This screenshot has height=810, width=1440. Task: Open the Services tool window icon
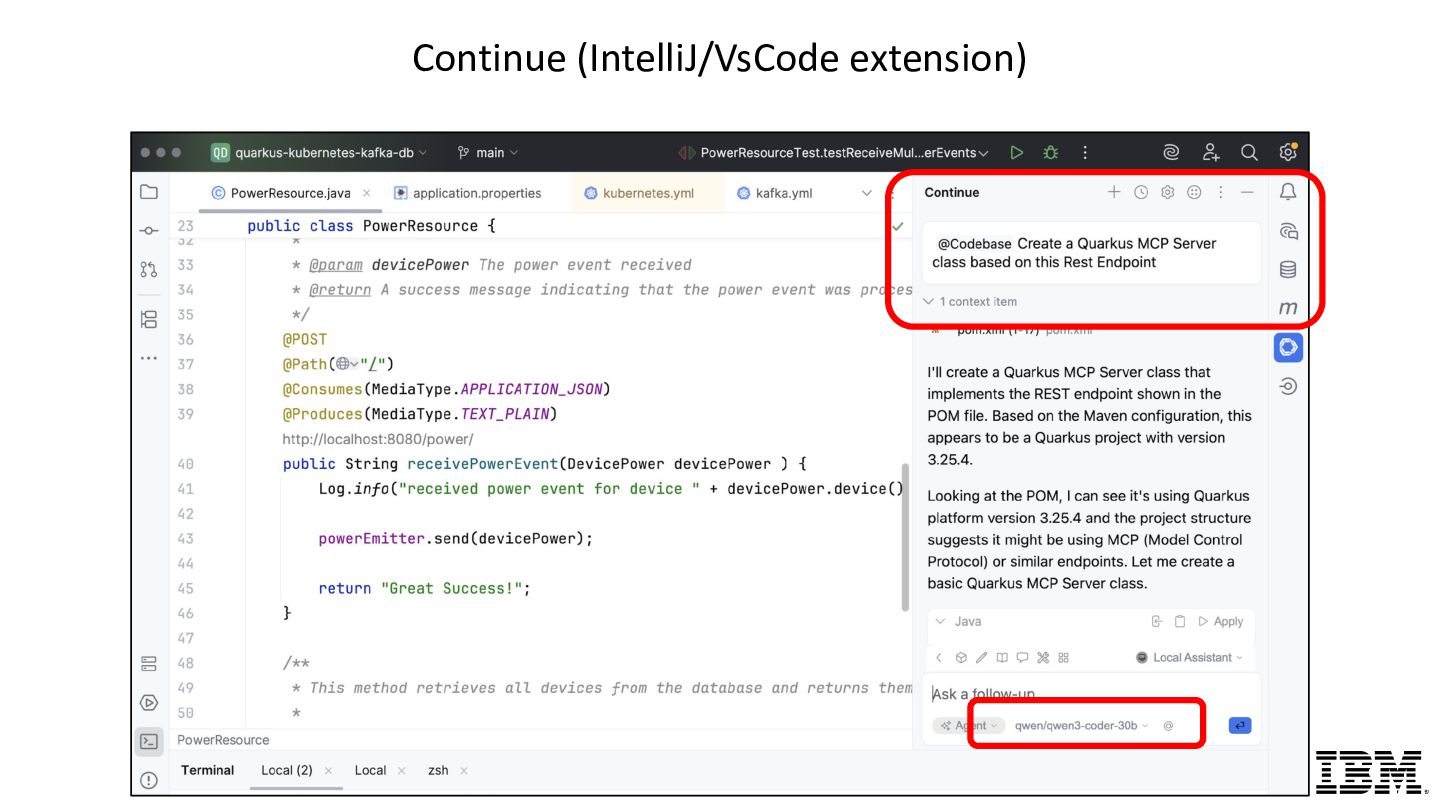pyautogui.click(x=149, y=664)
